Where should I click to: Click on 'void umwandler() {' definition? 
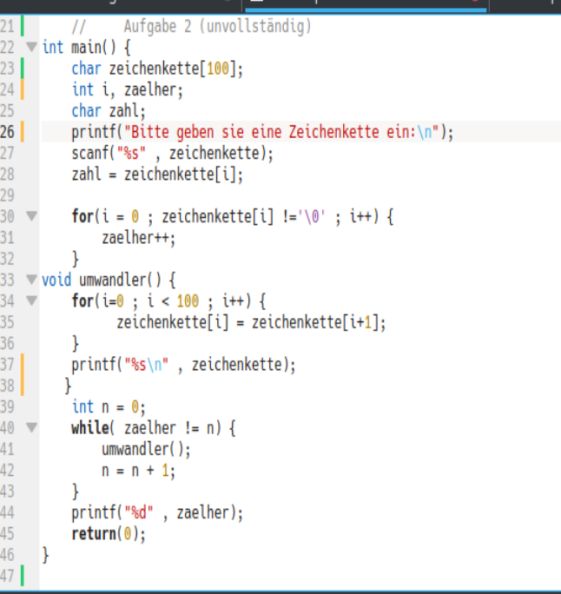(109, 280)
